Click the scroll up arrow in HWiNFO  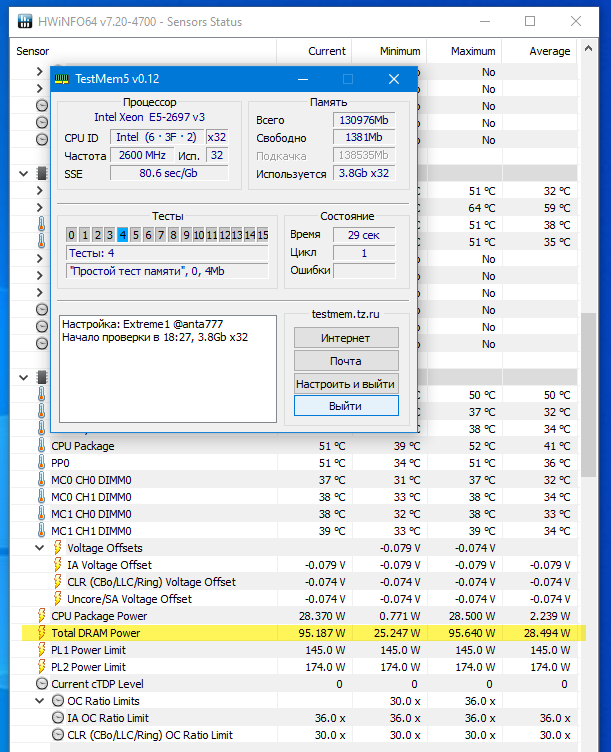(x=588, y=48)
